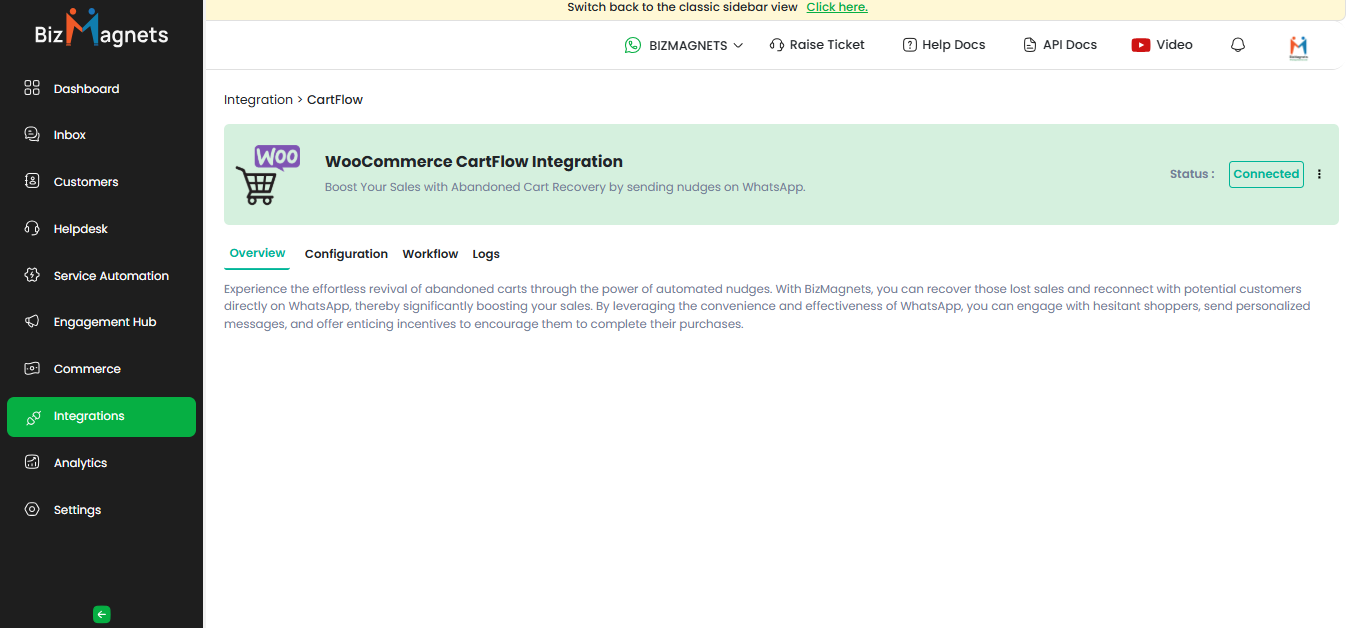Open API Docs link
The height and width of the screenshot is (628, 1350).
(x=1059, y=45)
